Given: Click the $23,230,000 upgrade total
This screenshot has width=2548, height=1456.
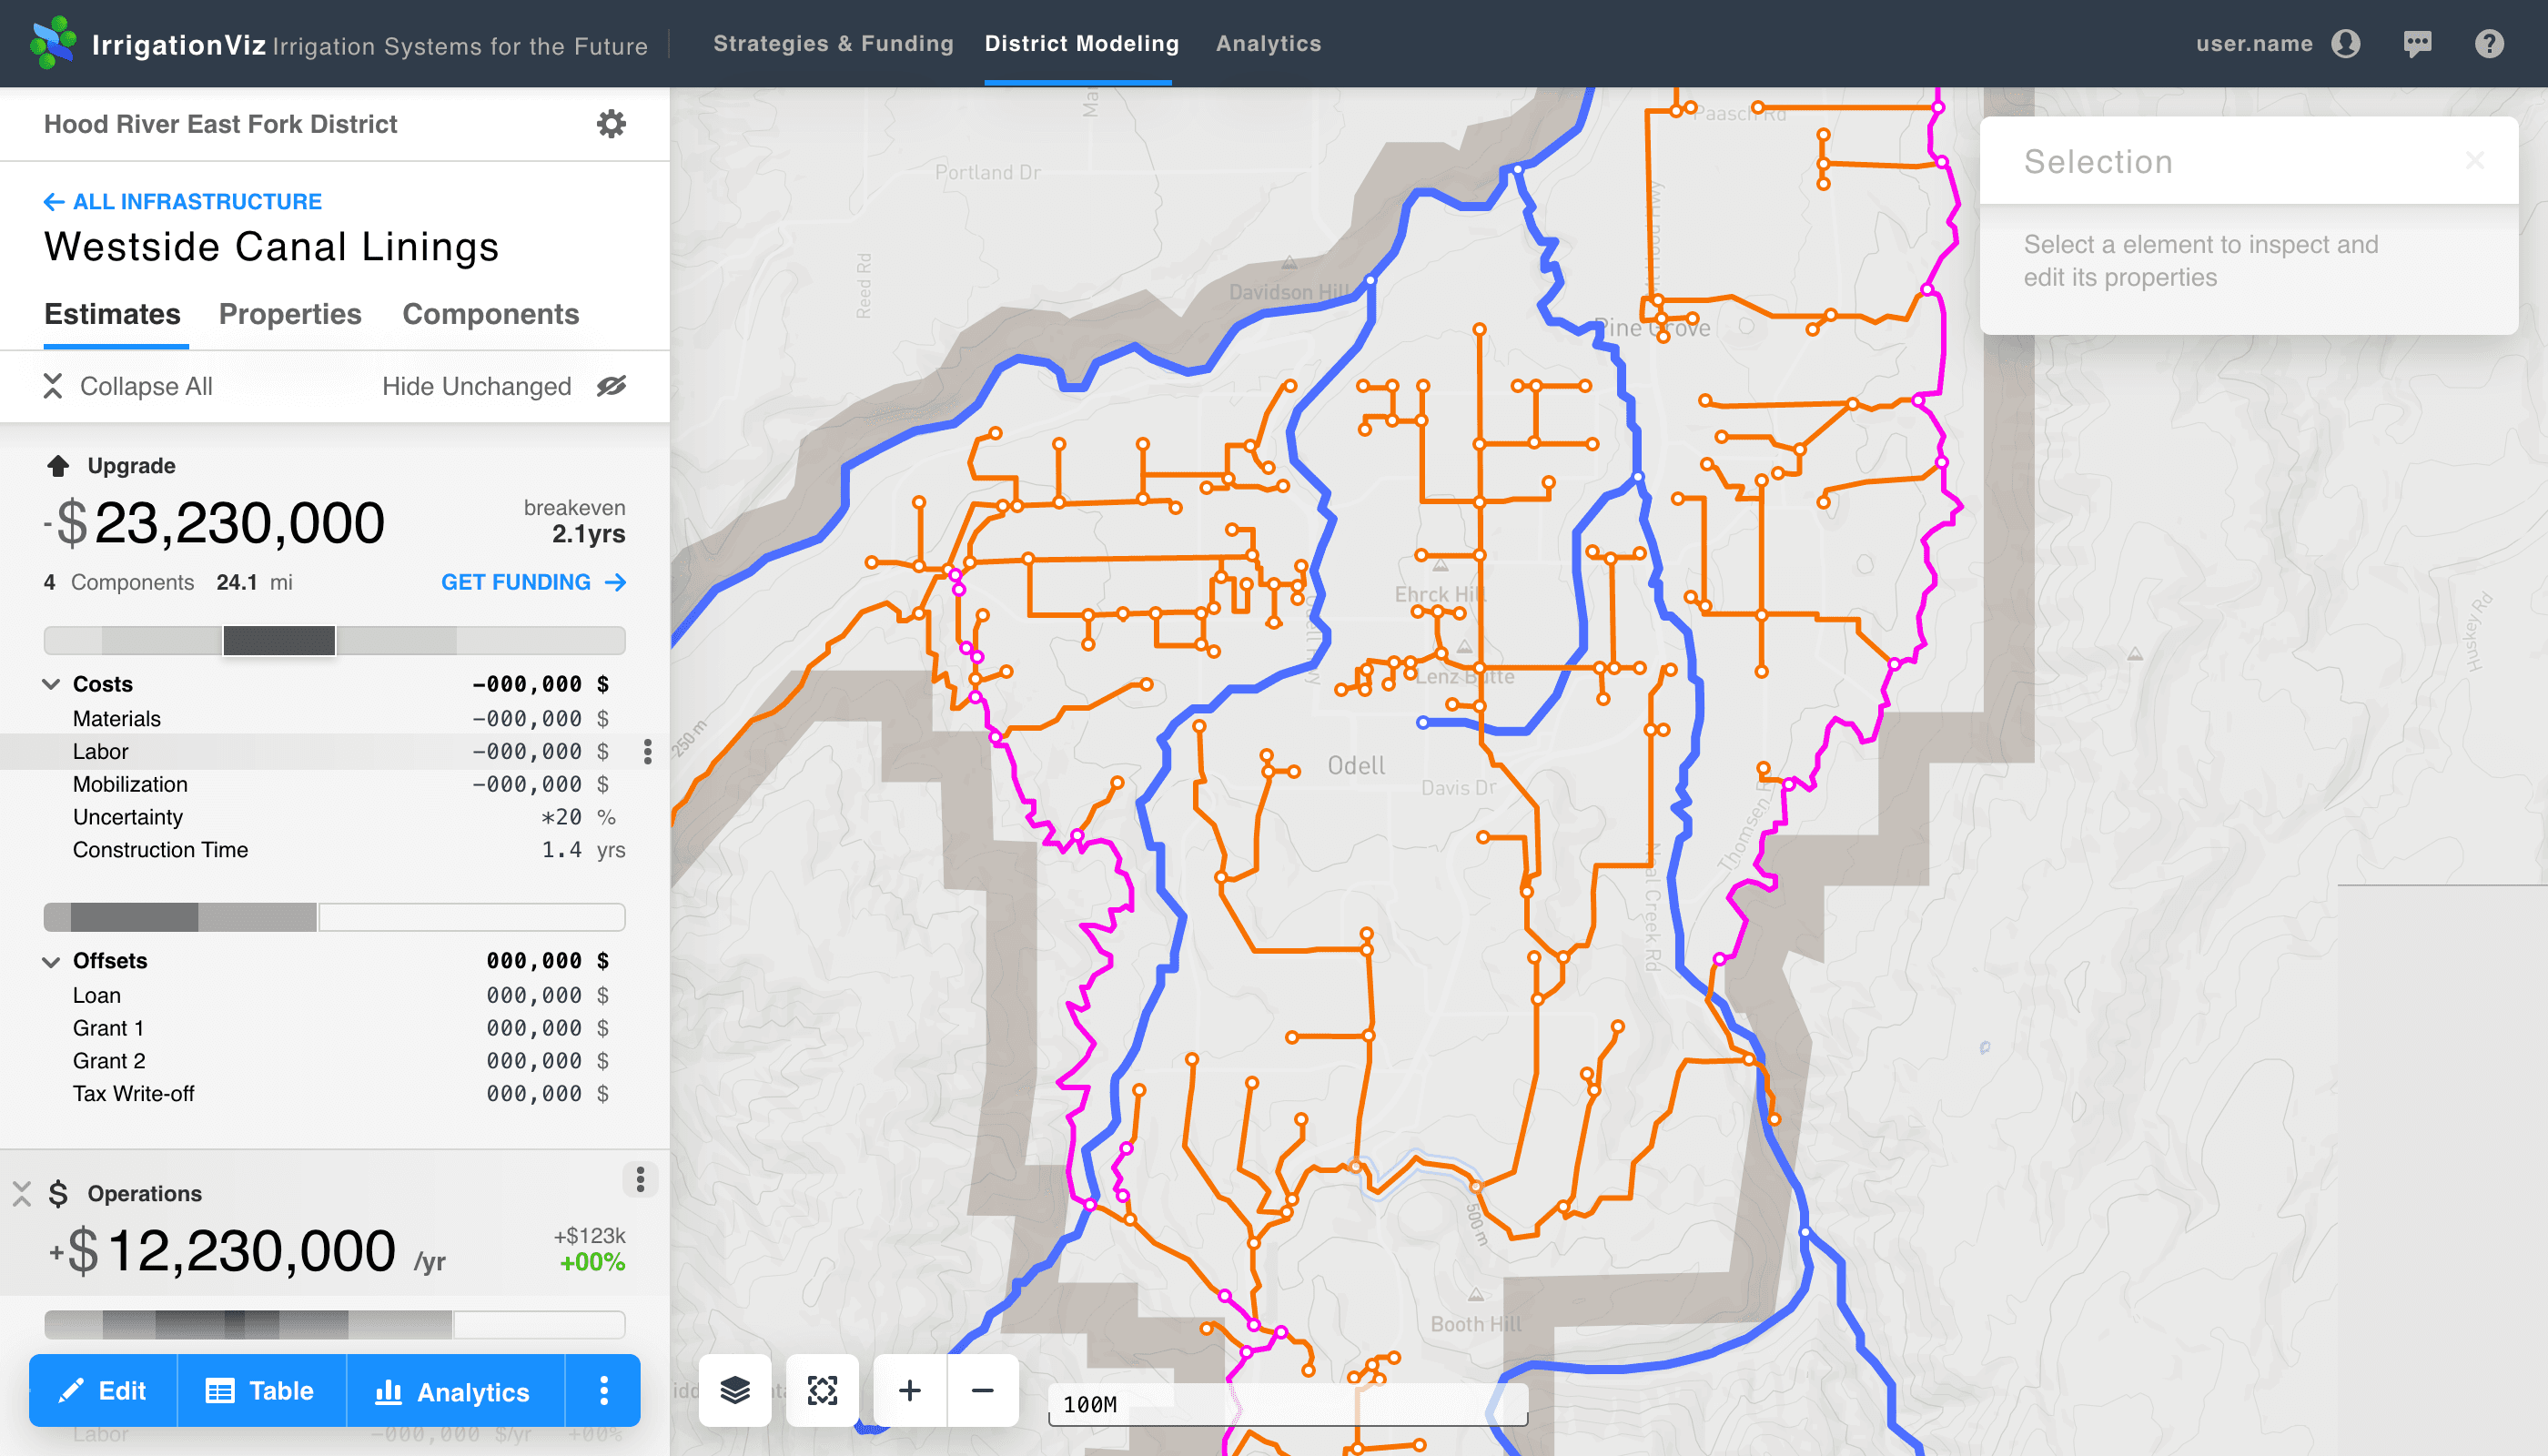Looking at the screenshot, I should pos(214,523).
